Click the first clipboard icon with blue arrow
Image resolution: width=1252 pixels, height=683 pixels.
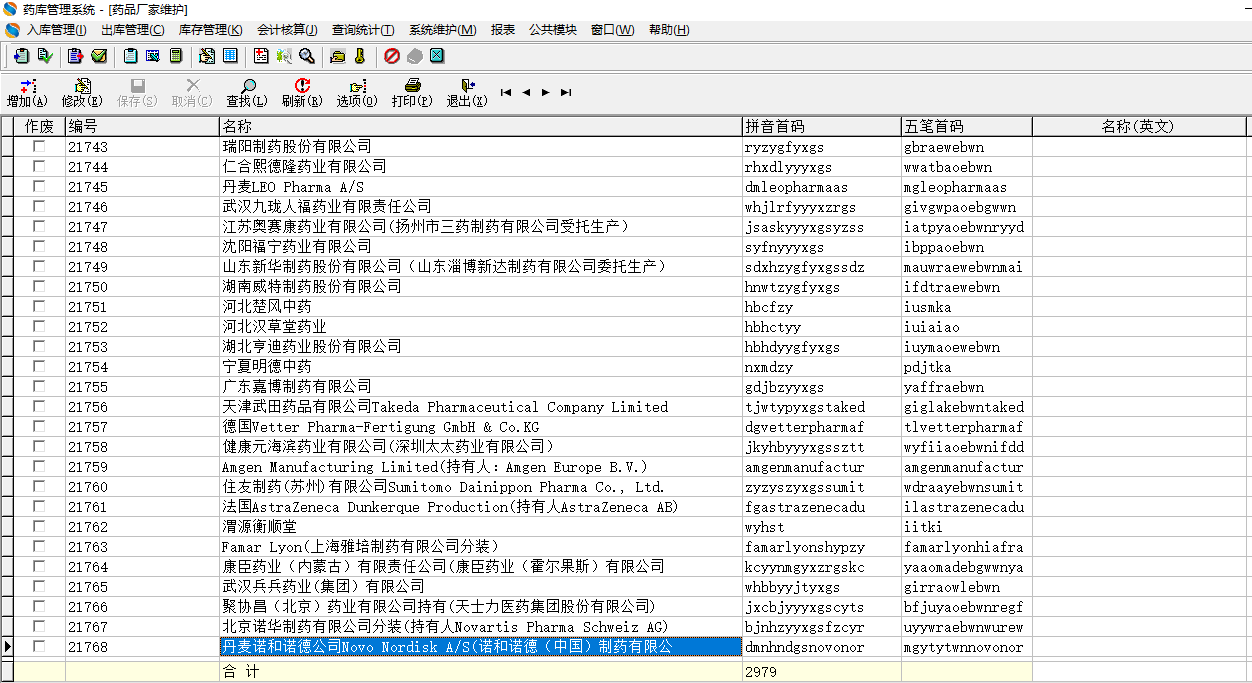click(21, 56)
